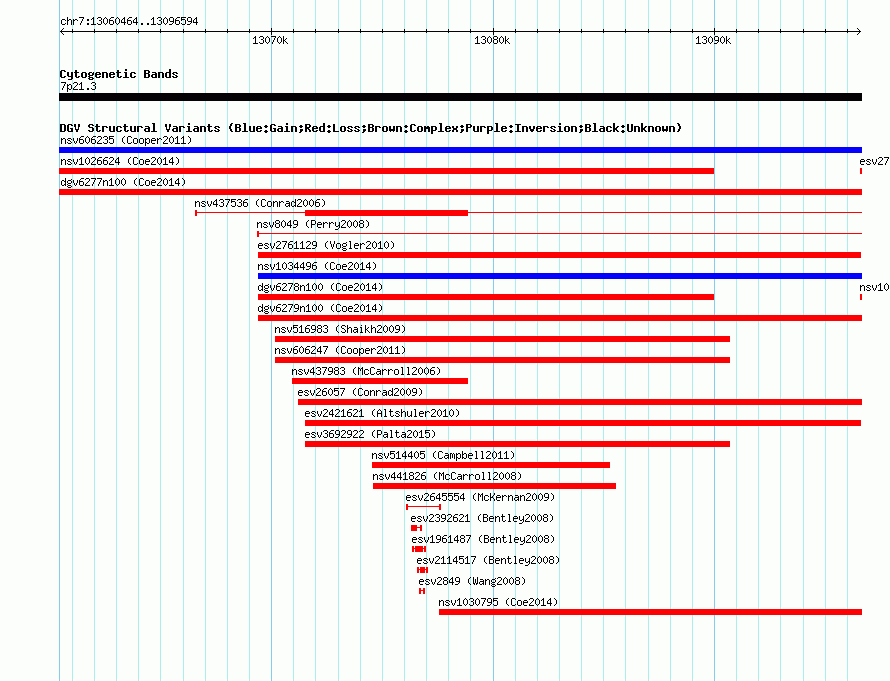Click the nsv516983 red loss bar
This screenshot has width=890, height=681.
point(502,339)
